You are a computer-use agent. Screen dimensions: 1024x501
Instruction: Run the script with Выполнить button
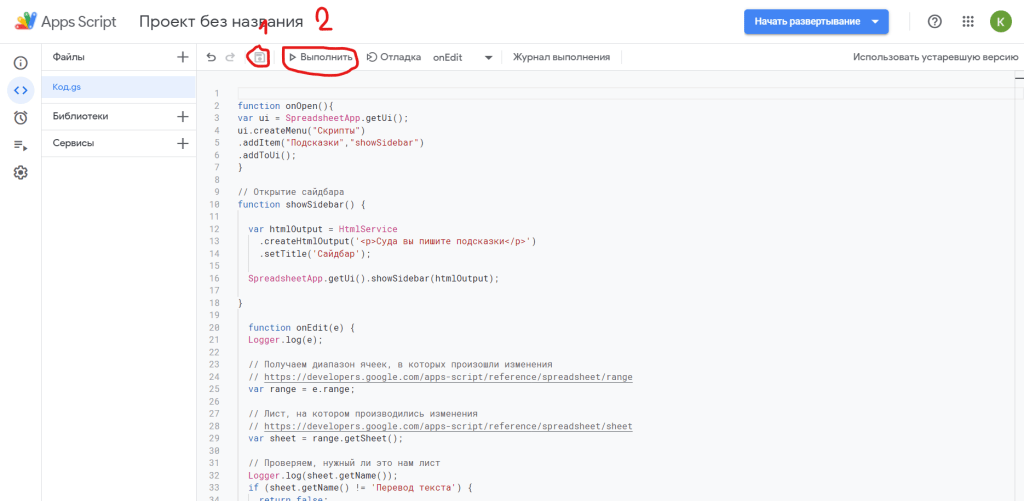(x=321, y=58)
